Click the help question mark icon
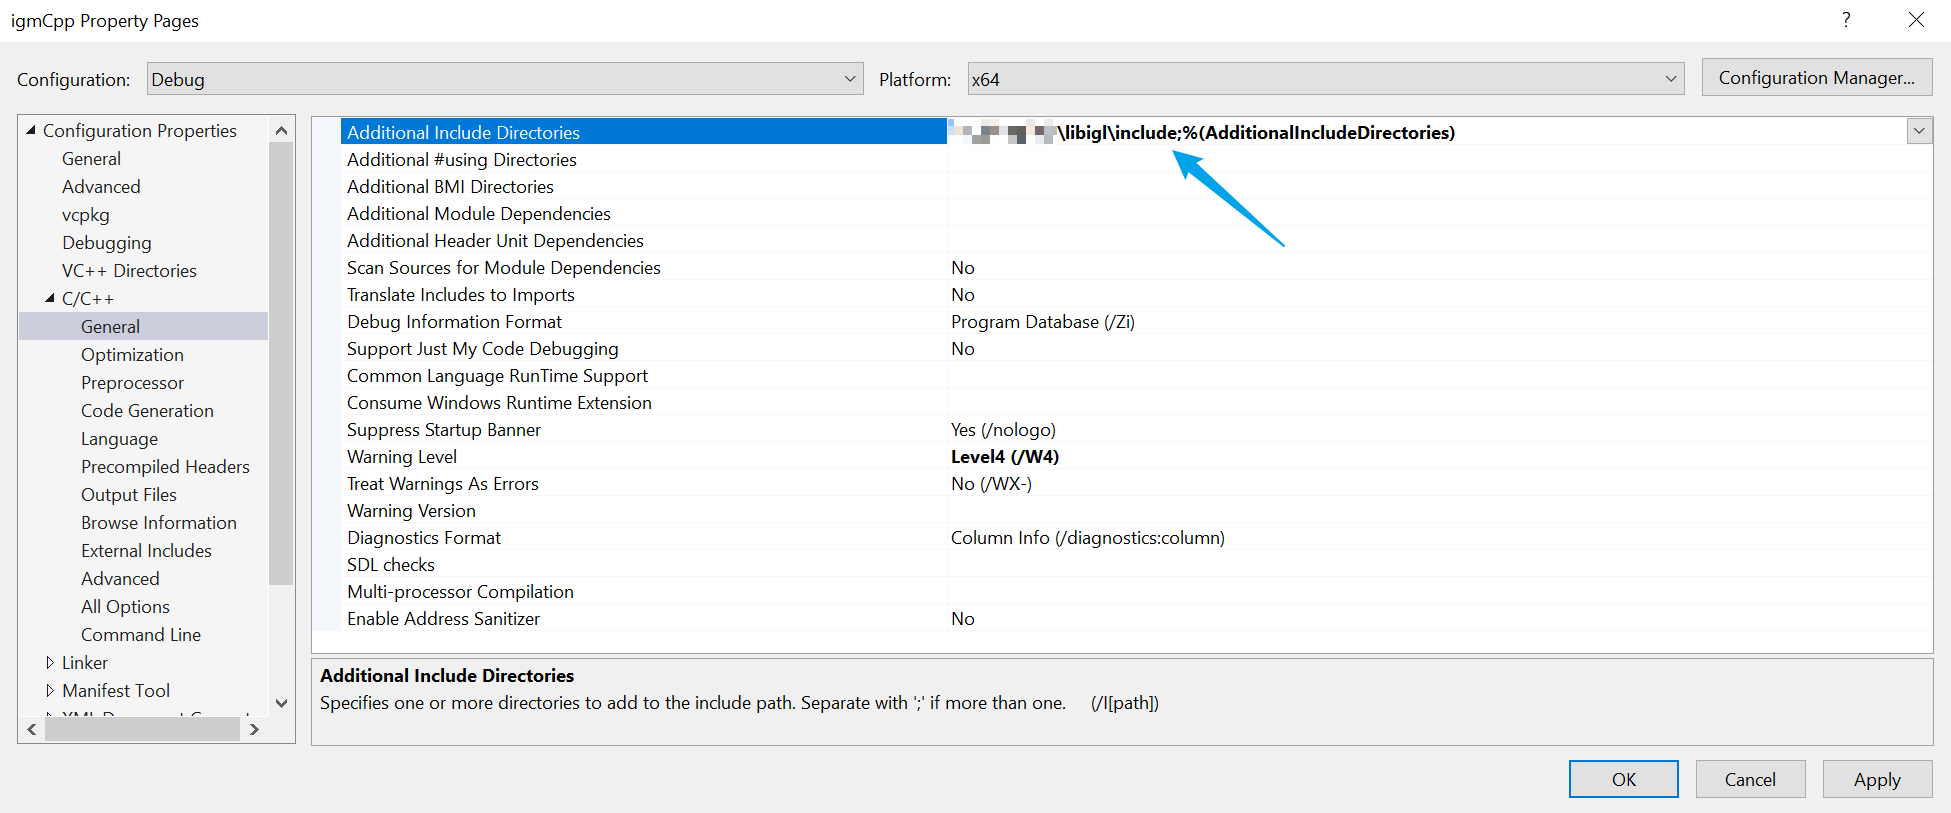Screen dimensions: 1951x813 point(1846,20)
